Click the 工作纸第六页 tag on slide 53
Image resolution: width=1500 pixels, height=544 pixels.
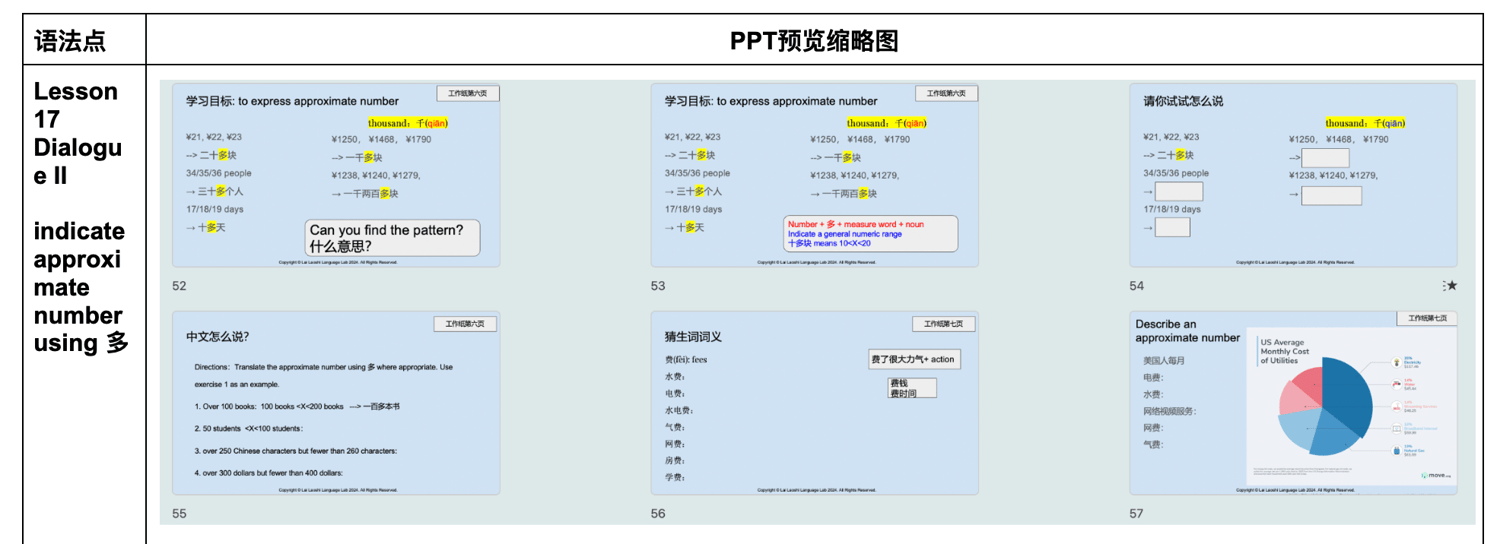(x=946, y=93)
